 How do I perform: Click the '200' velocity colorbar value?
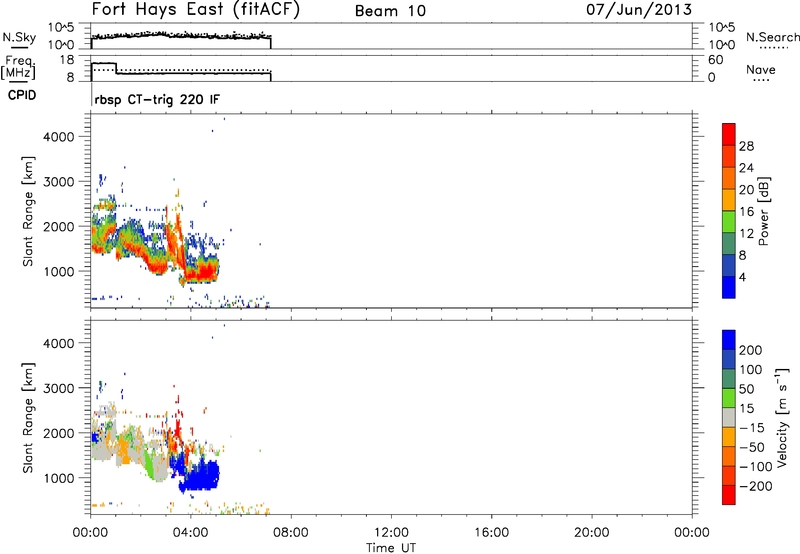point(751,350)
